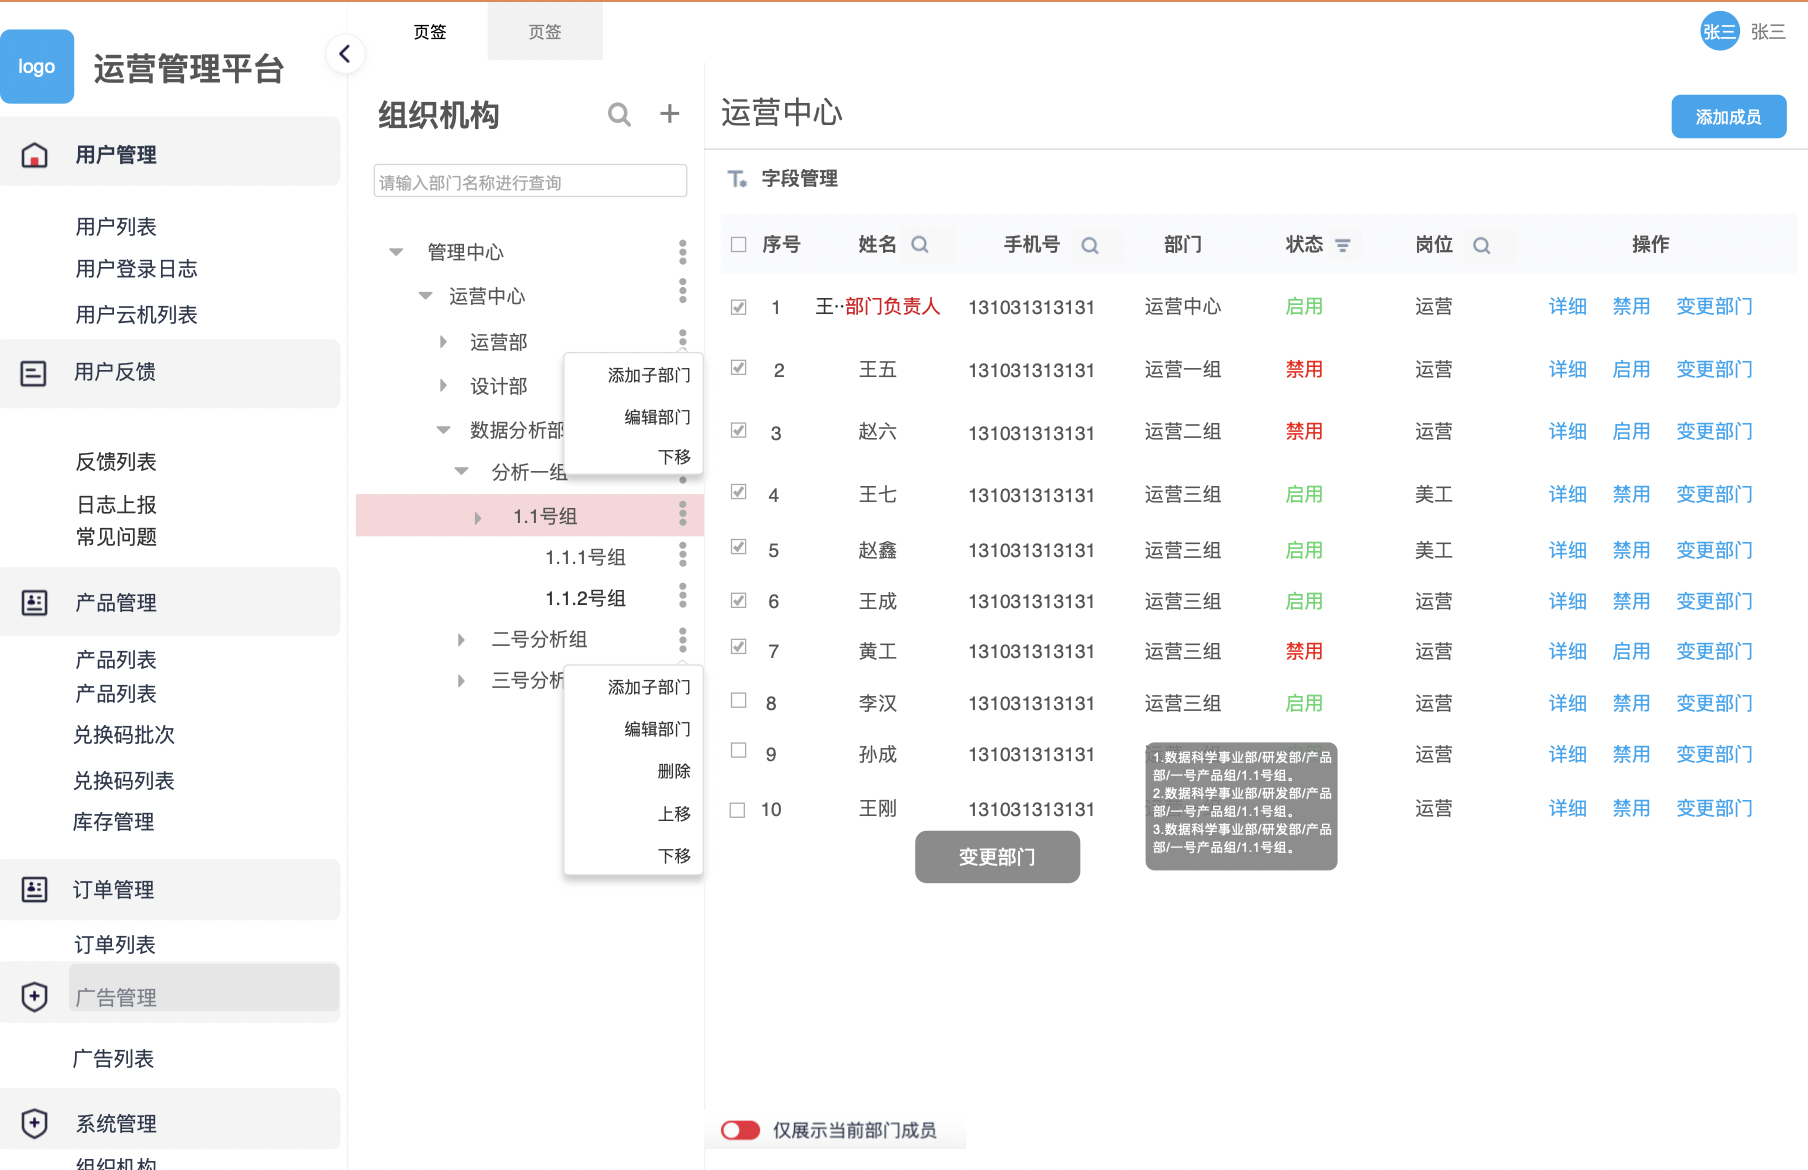Open 详细 link for row 2 王五

point(1568,369)
